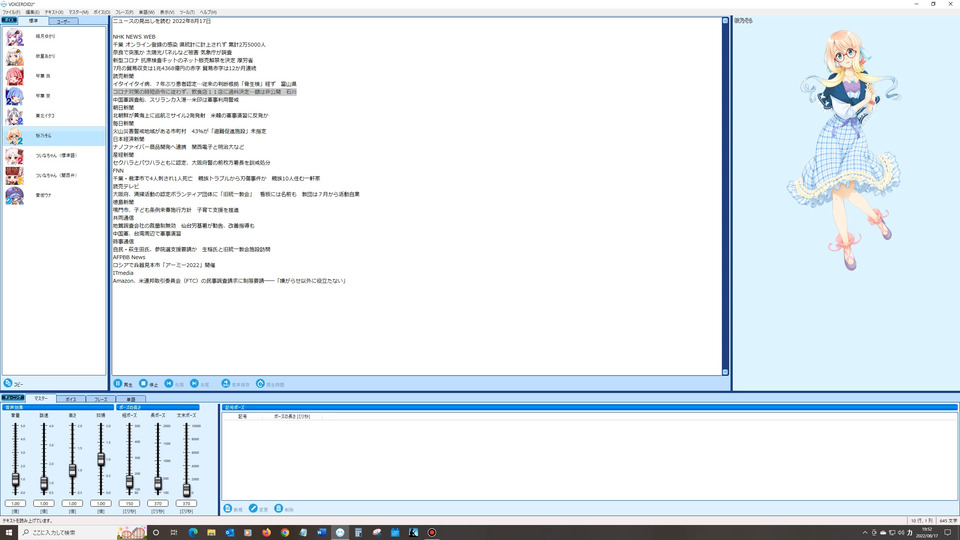The width and height of the screenshot is (960, 540).
Task: Choose the 琴葉 葵 voice preset
Action: 54,96
